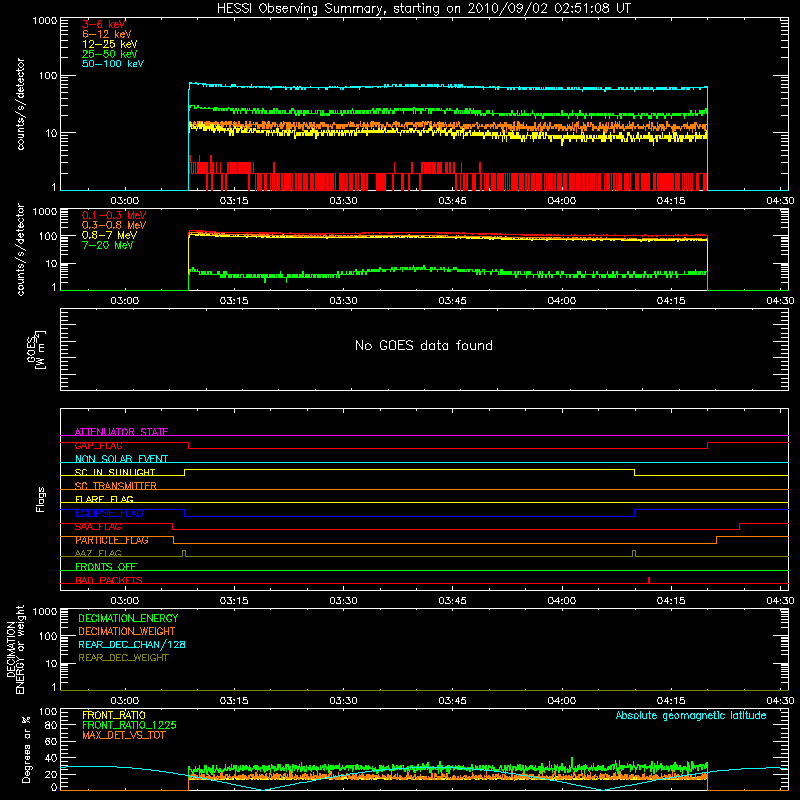Image resolution: width=800 pixels, height=800 pixels.
Task: Click the 'No GOES data found' message
Action: tap(424, 345)
